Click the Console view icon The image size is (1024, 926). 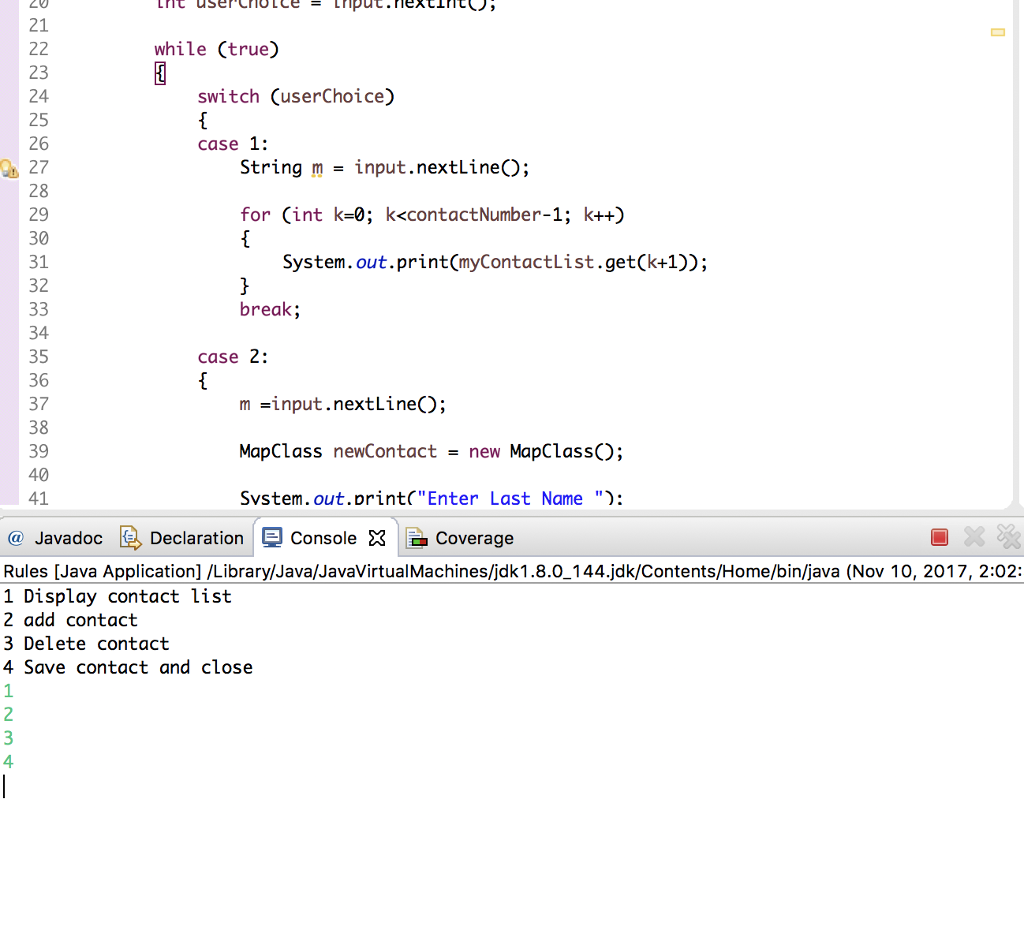271,537
